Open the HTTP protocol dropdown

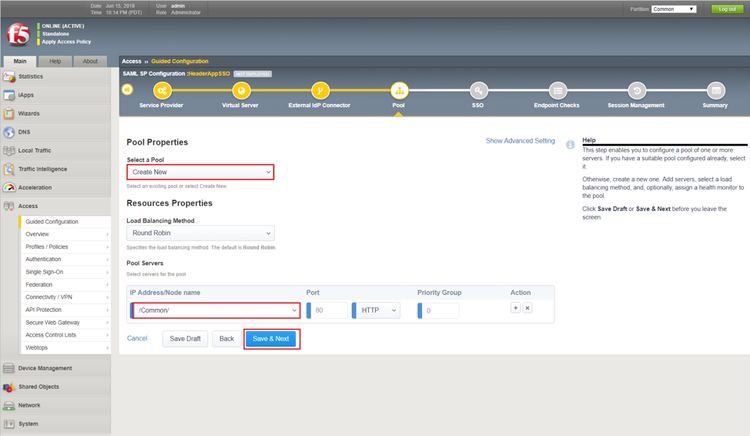pos(378,311)
